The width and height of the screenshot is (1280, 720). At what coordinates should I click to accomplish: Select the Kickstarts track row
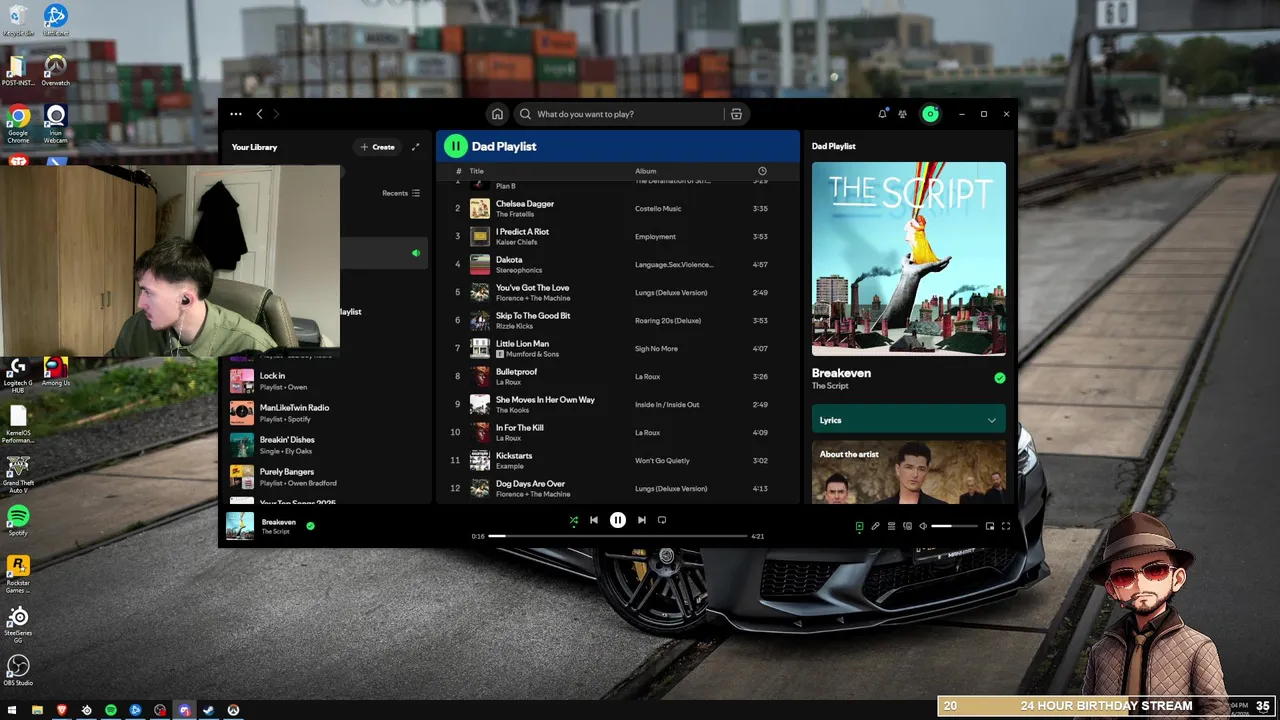point(618,460)
